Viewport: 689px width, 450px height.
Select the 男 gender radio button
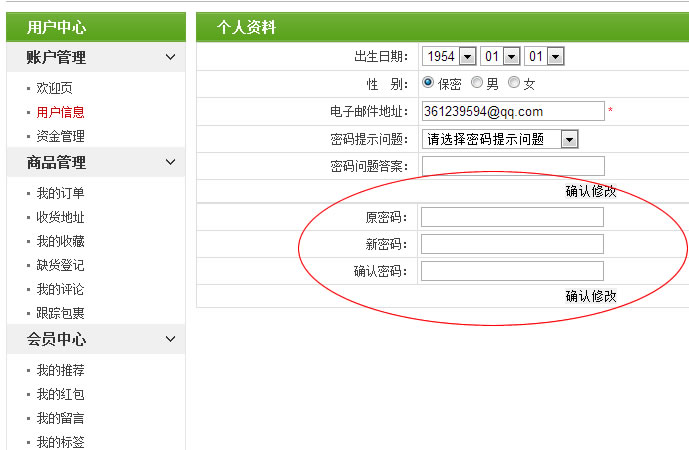pos(477,83)
